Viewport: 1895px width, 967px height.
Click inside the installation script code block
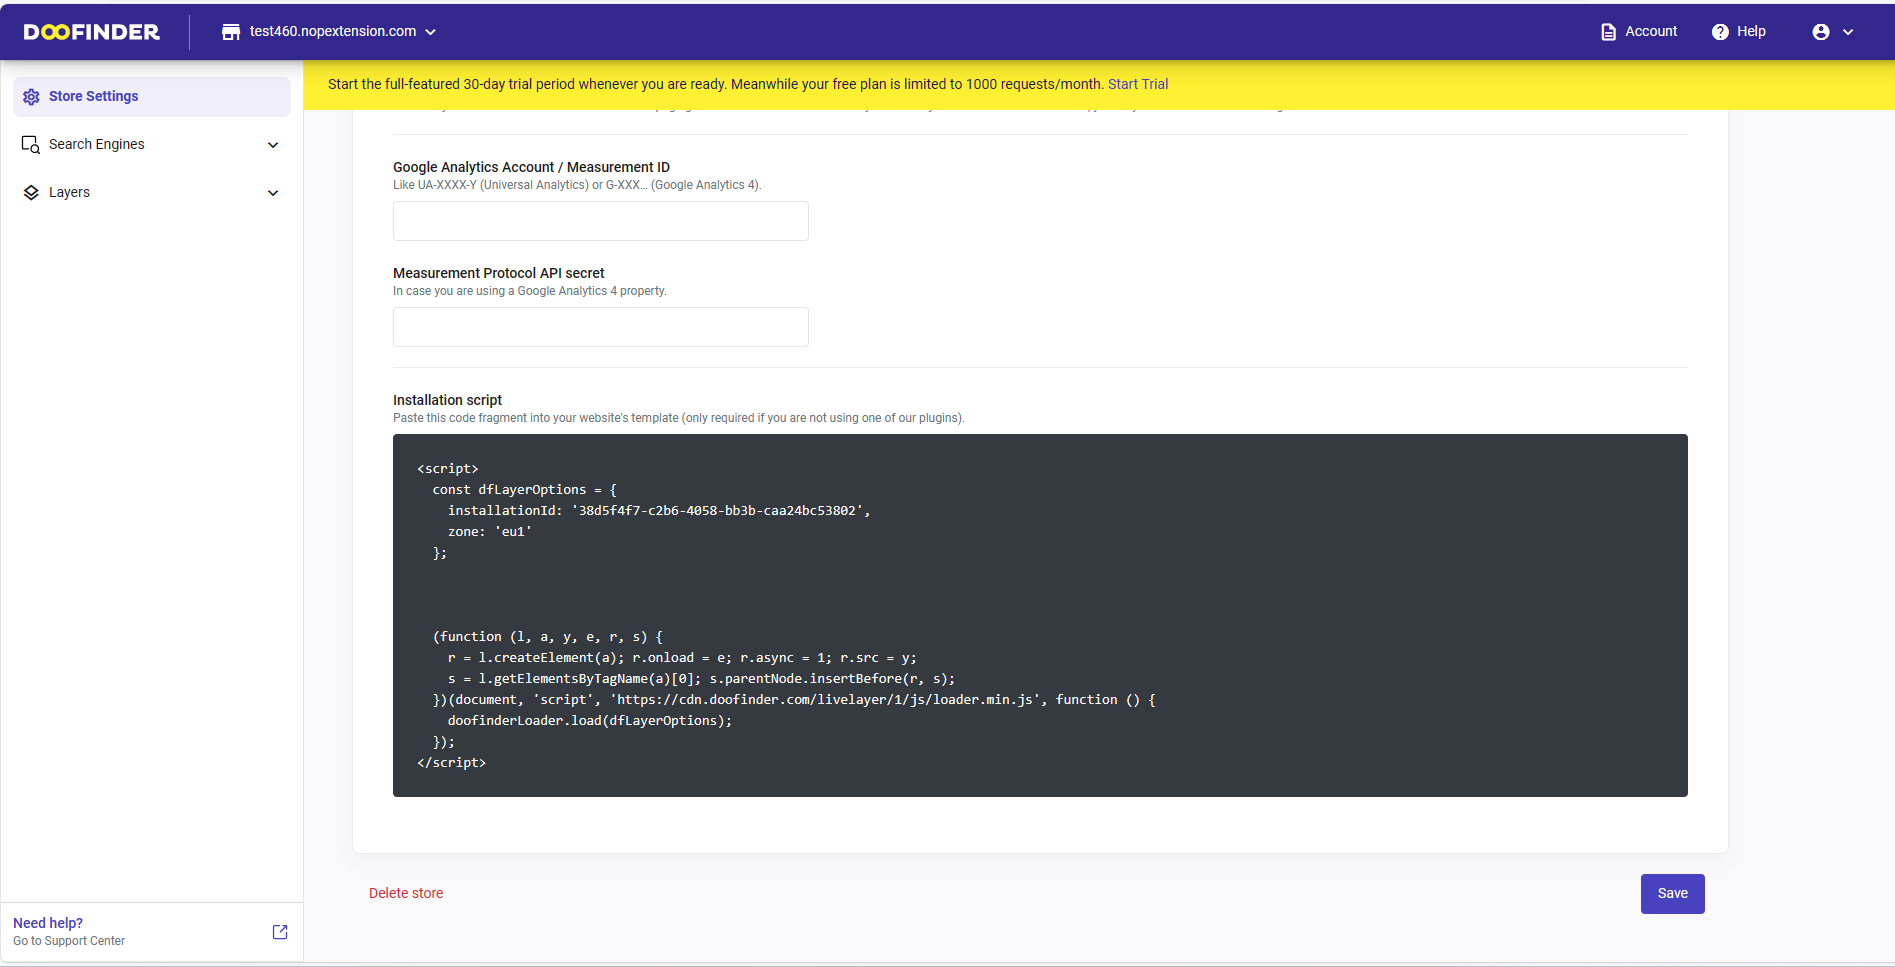[x=1040, y=615]
